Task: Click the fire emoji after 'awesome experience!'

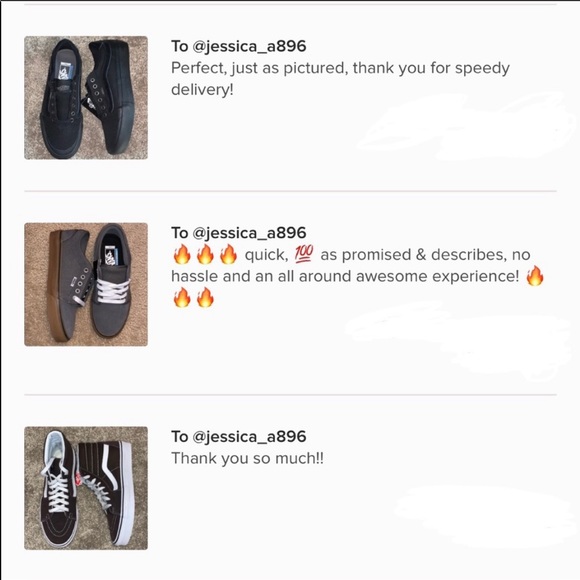Action: coord(535,276)
